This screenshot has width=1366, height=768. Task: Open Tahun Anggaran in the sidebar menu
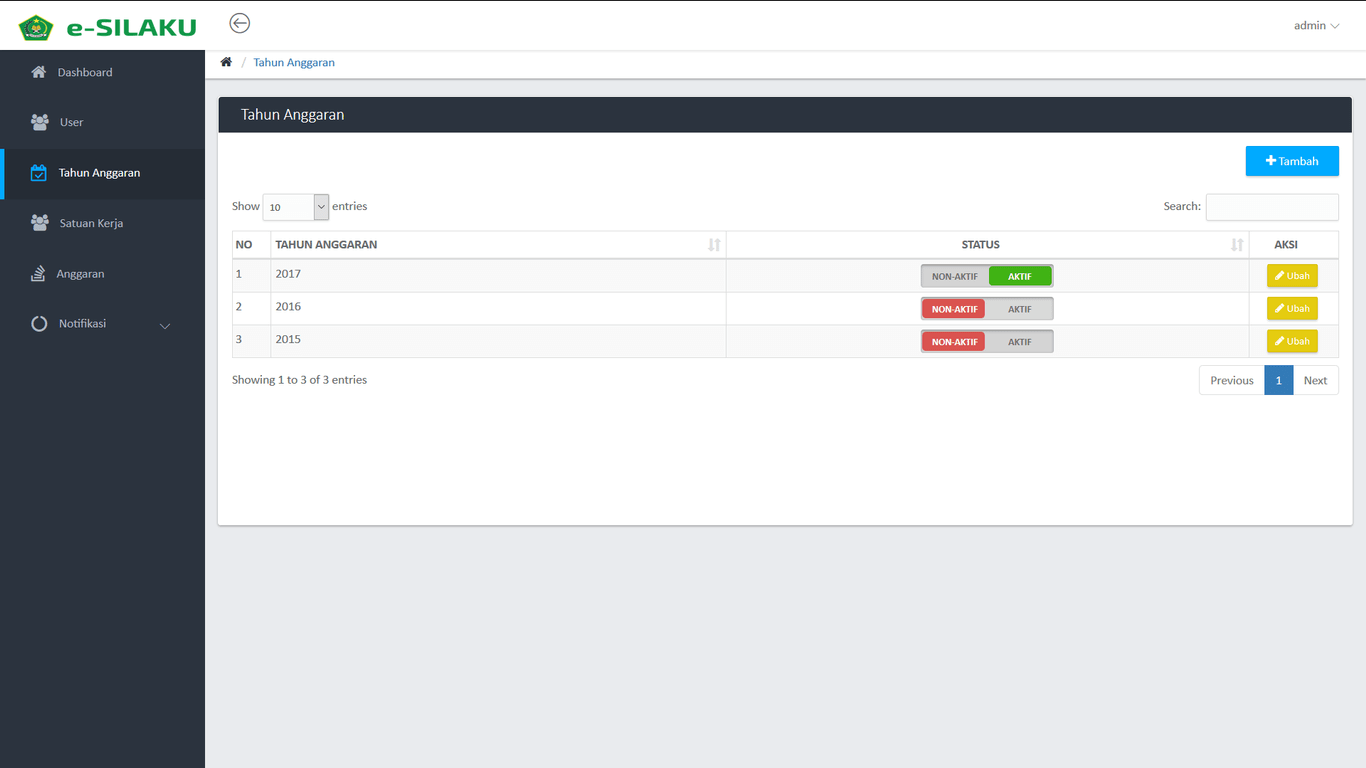[99, 173]
